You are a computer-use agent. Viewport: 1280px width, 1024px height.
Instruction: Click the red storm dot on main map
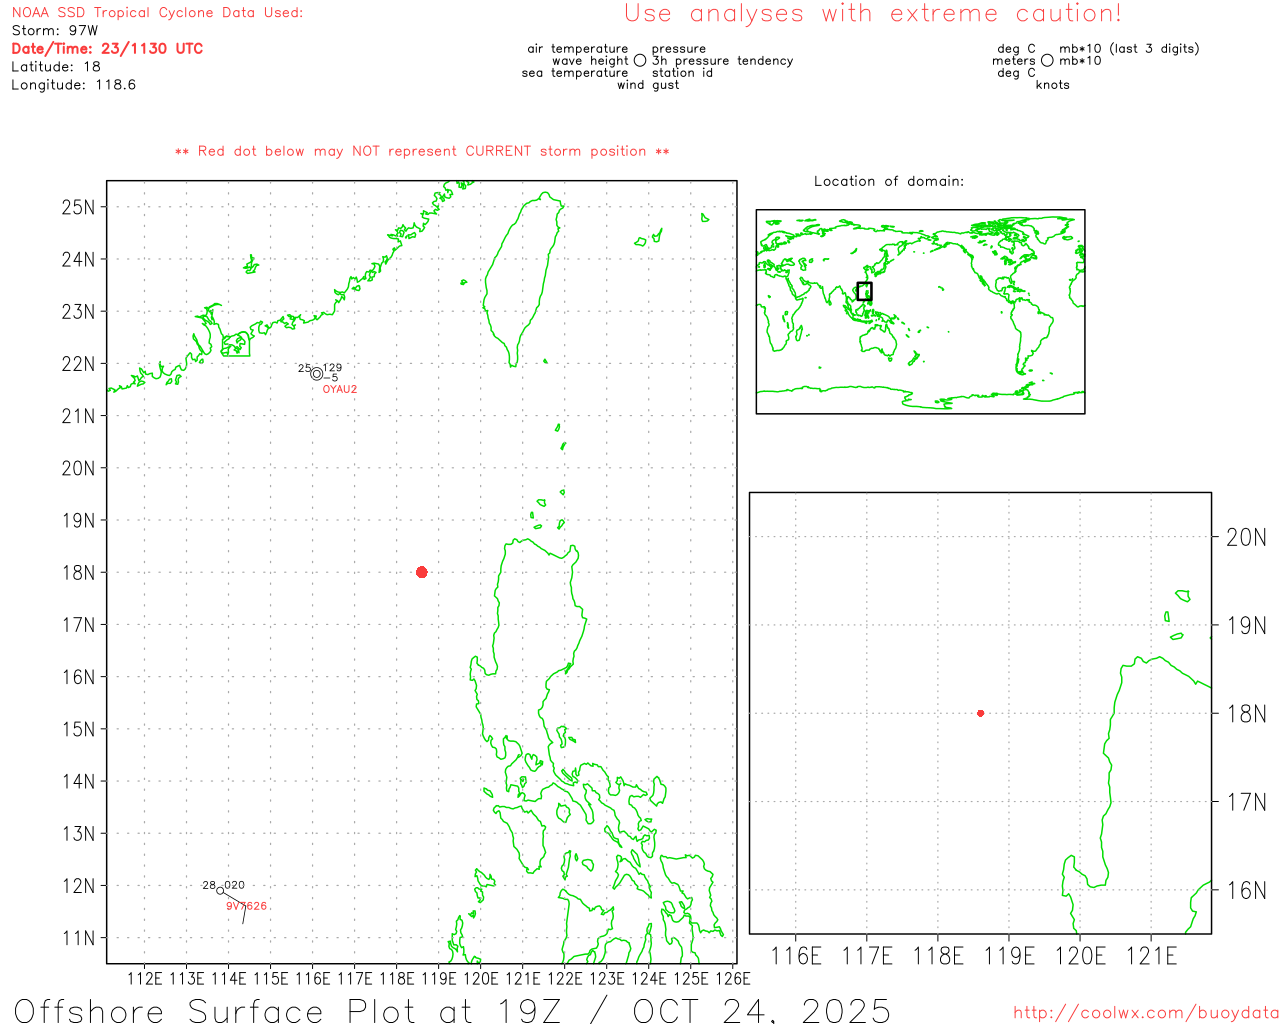coord(421,572)
